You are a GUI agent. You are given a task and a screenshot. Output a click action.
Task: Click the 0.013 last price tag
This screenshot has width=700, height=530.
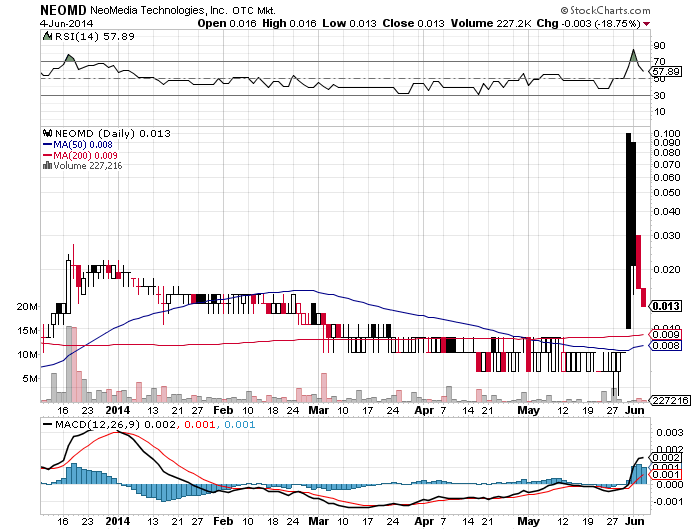coord(665,306)
